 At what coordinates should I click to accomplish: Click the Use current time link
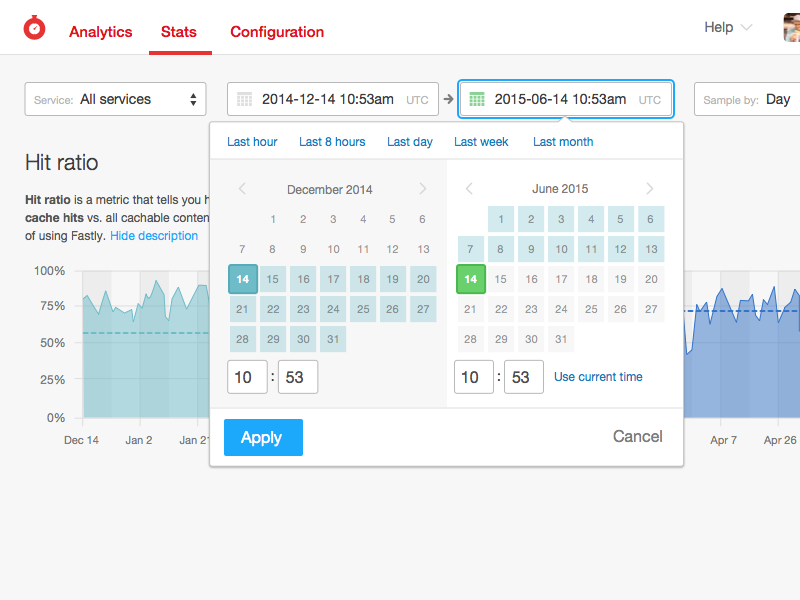(598, 377)
